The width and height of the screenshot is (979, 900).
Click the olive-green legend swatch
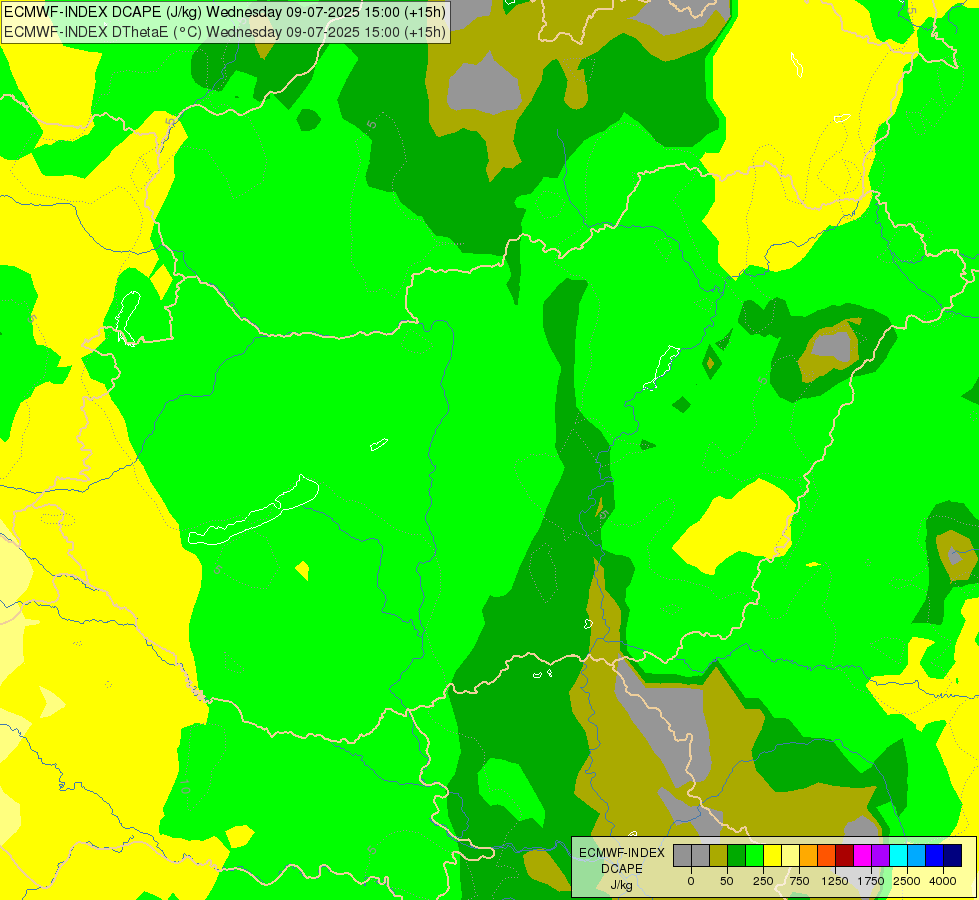(x=719, y=855)
